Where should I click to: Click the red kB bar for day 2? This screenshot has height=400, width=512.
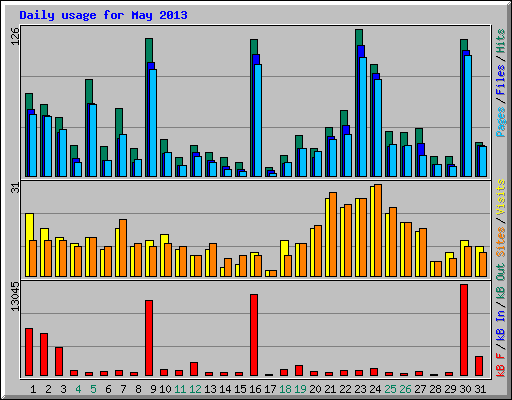(x=44, y=354)
